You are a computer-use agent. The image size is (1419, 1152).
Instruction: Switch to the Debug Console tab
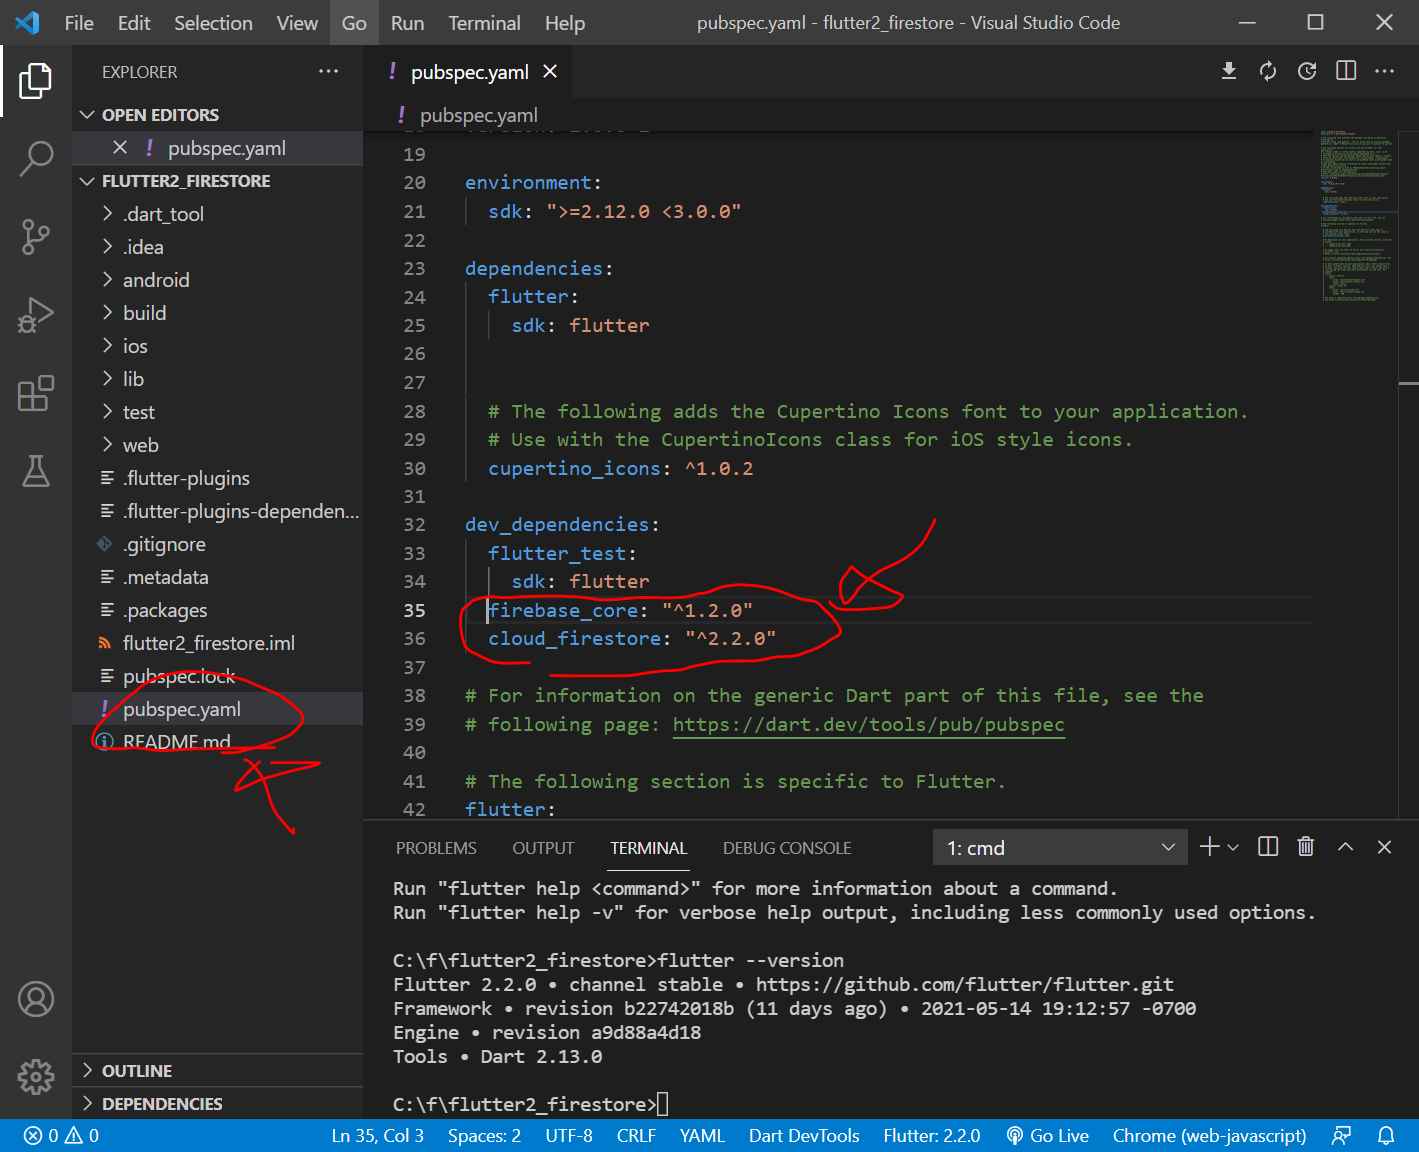786,848
